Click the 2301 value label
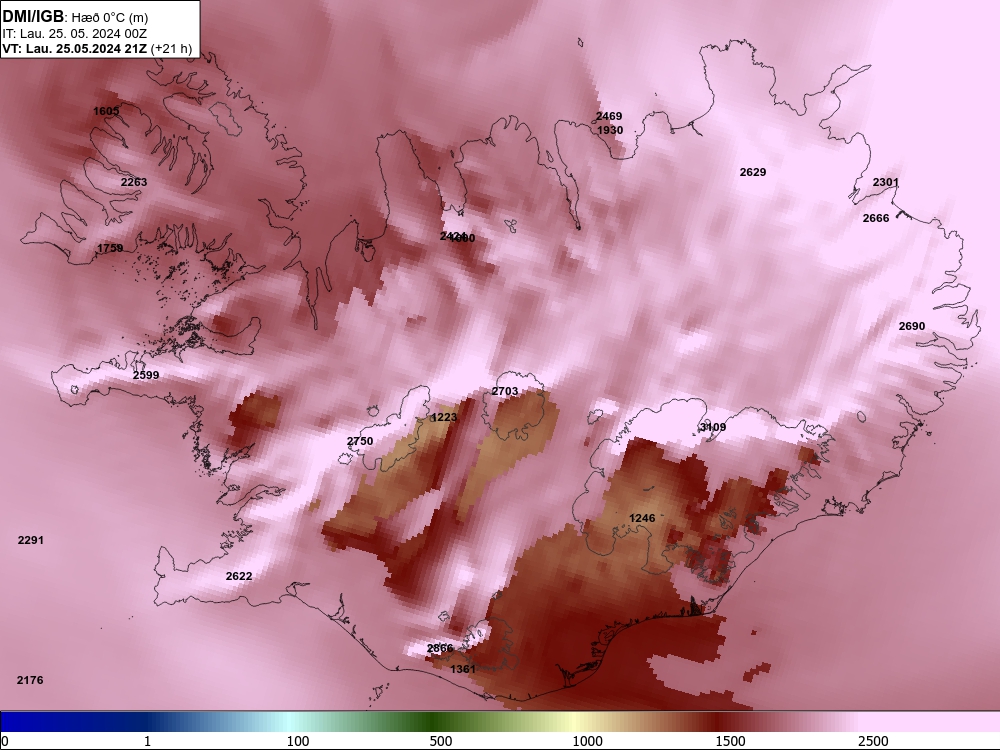This screenshot has width=1000, height=750. tap(885, 182)
